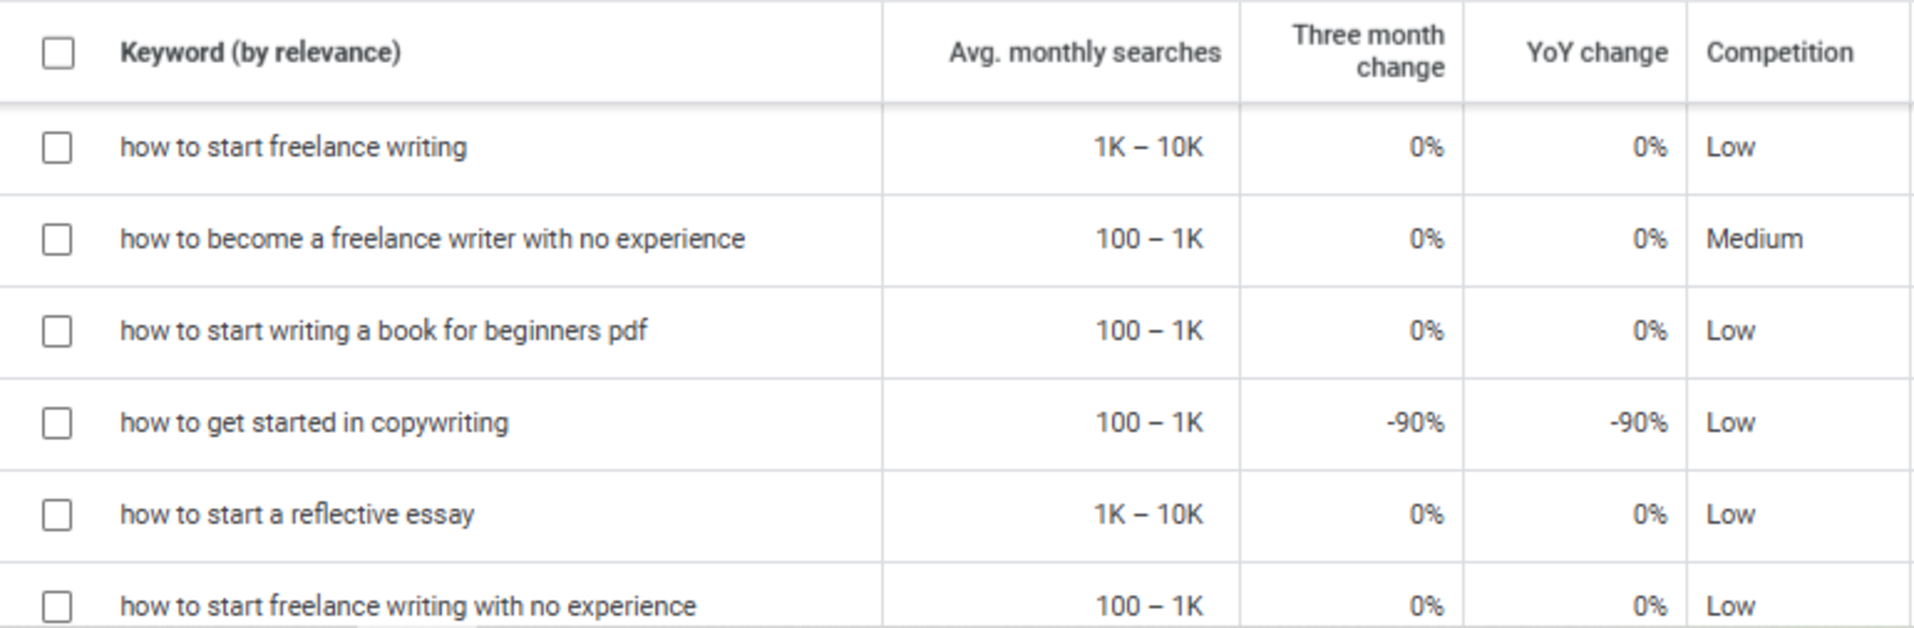The image size is (1914, 628).
Task: Click the -90% YoY change value
Action: (x=1638, y=423)
